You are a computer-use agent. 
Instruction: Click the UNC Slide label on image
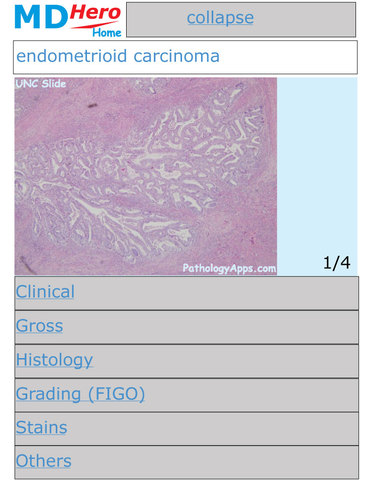click(41, 83)
